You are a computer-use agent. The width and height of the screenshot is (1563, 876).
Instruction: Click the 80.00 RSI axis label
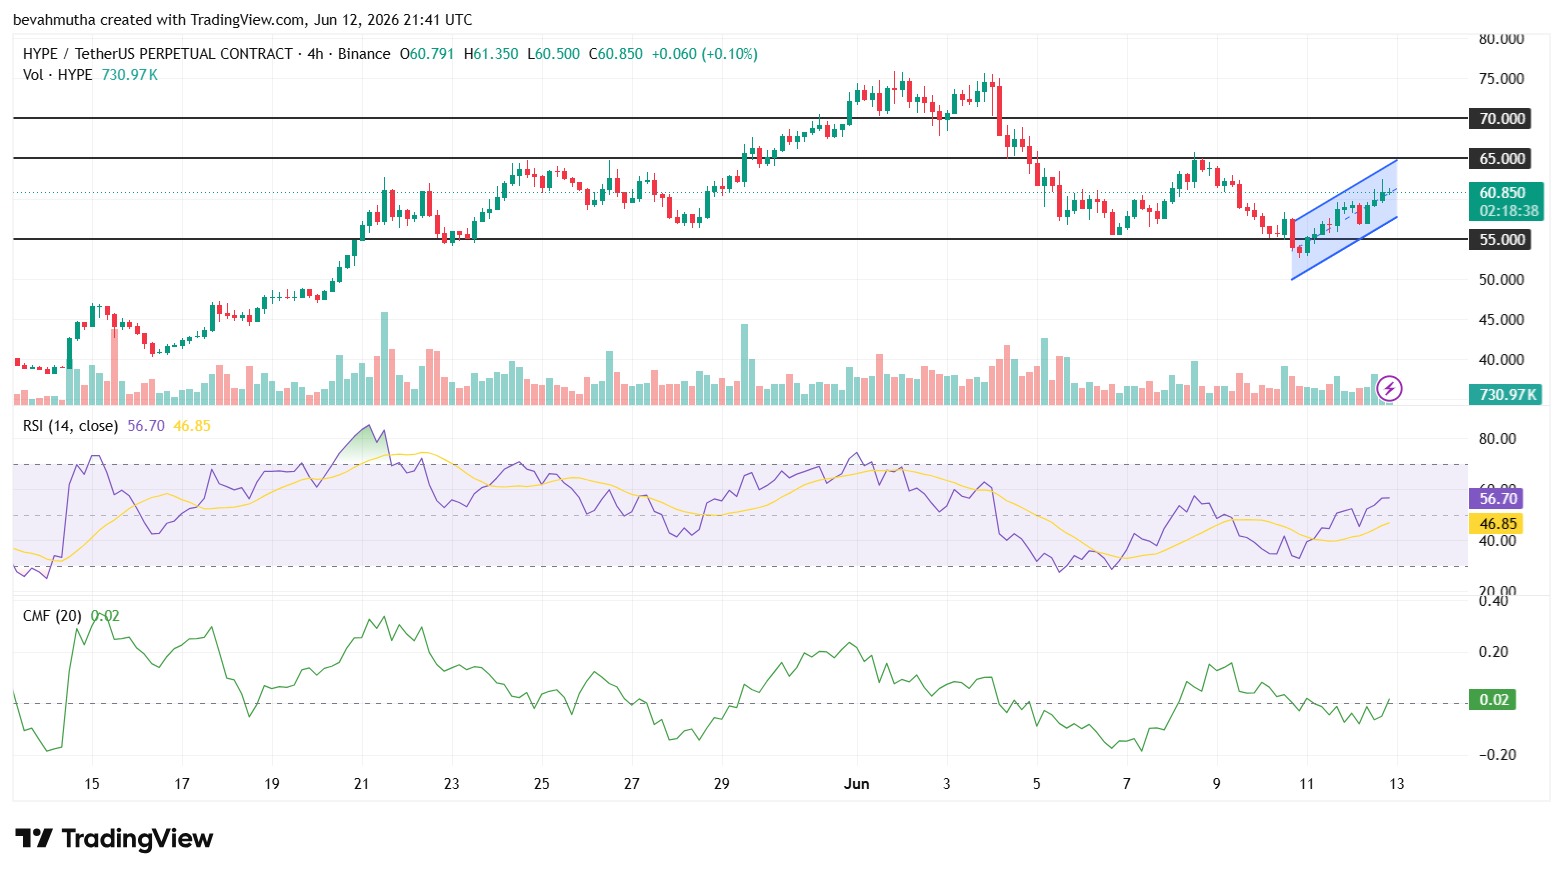click(1498, 438)
